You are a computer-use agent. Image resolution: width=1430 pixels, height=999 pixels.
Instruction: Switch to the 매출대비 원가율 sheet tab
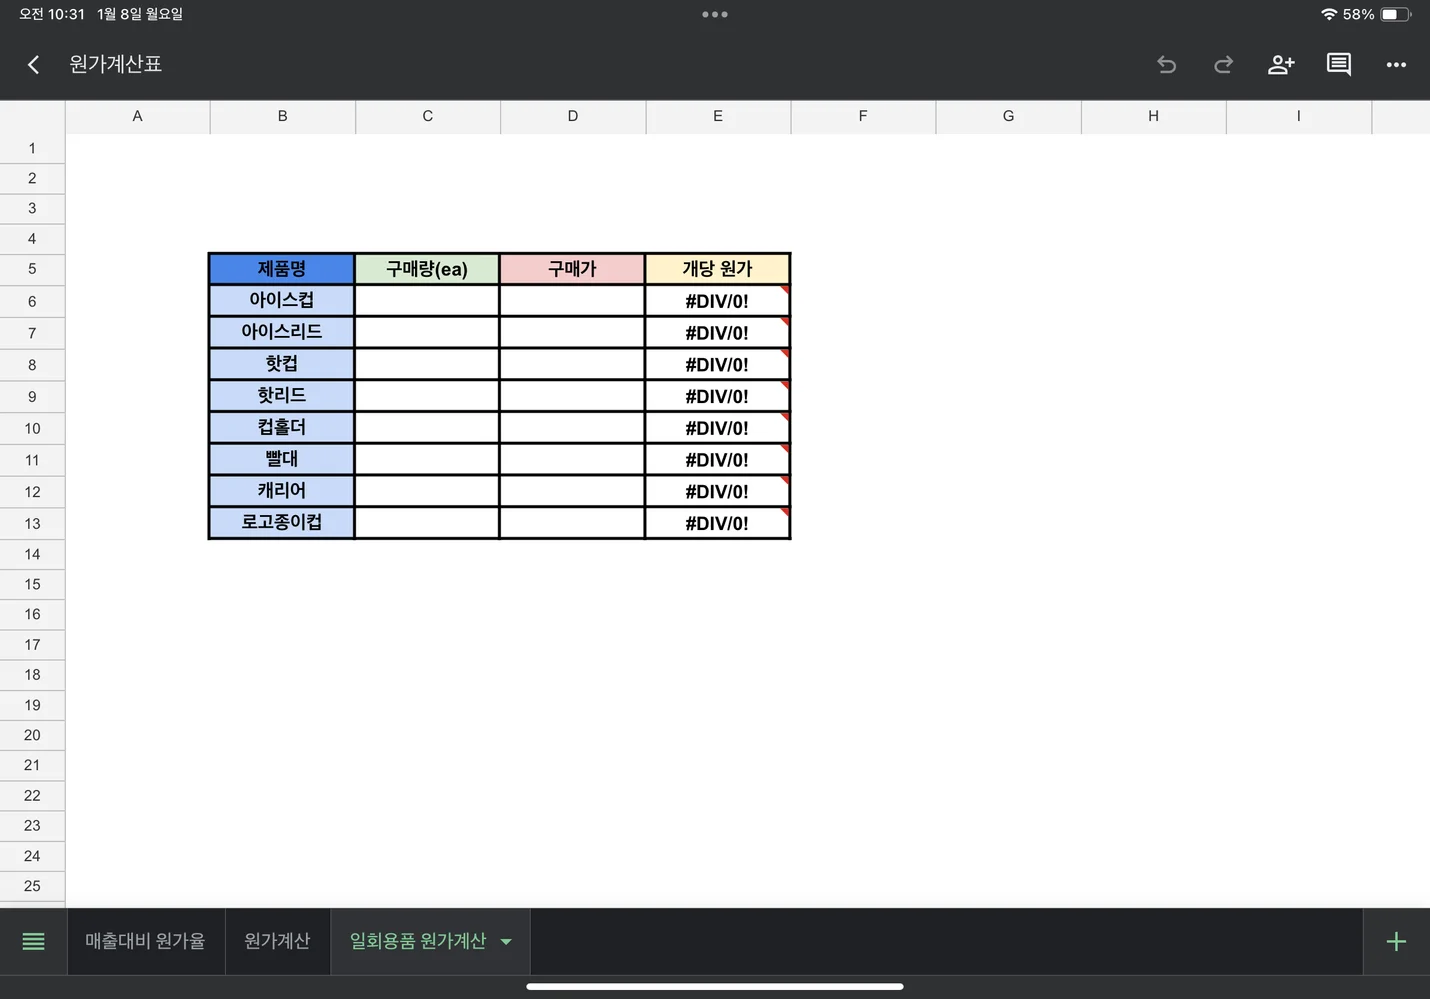pyautogui.click(x=145, y=941)
